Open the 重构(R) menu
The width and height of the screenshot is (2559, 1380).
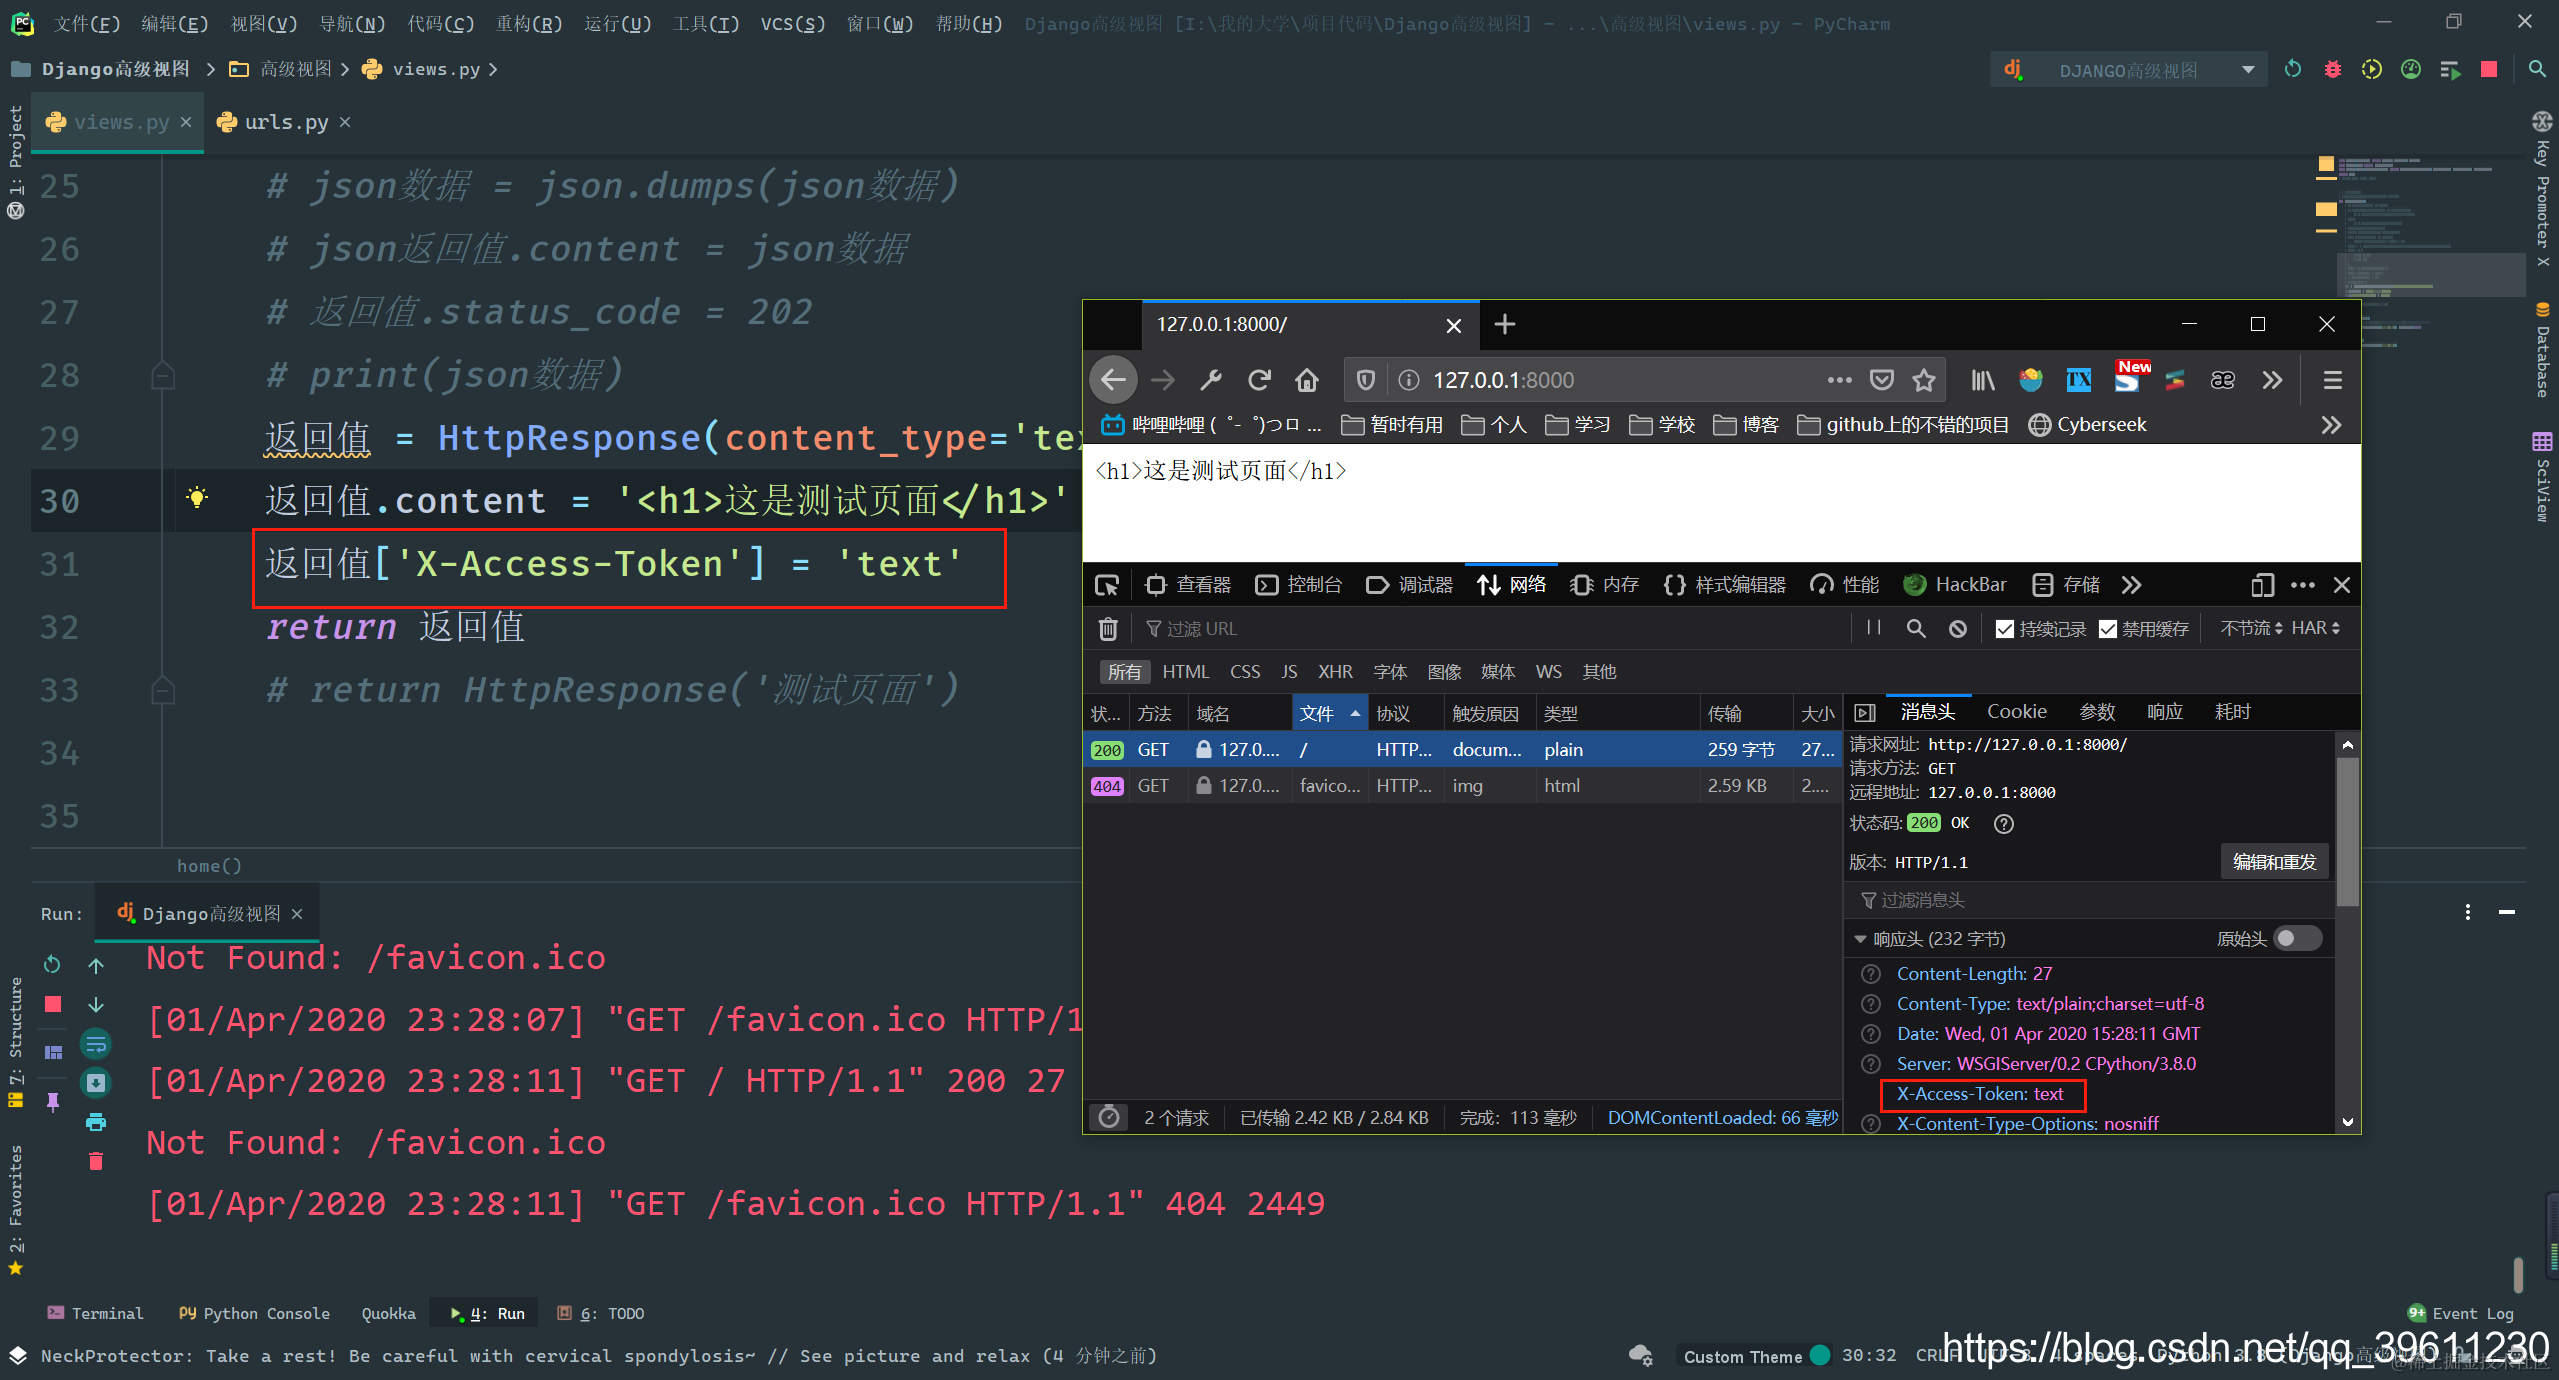[x=529, y=23]
